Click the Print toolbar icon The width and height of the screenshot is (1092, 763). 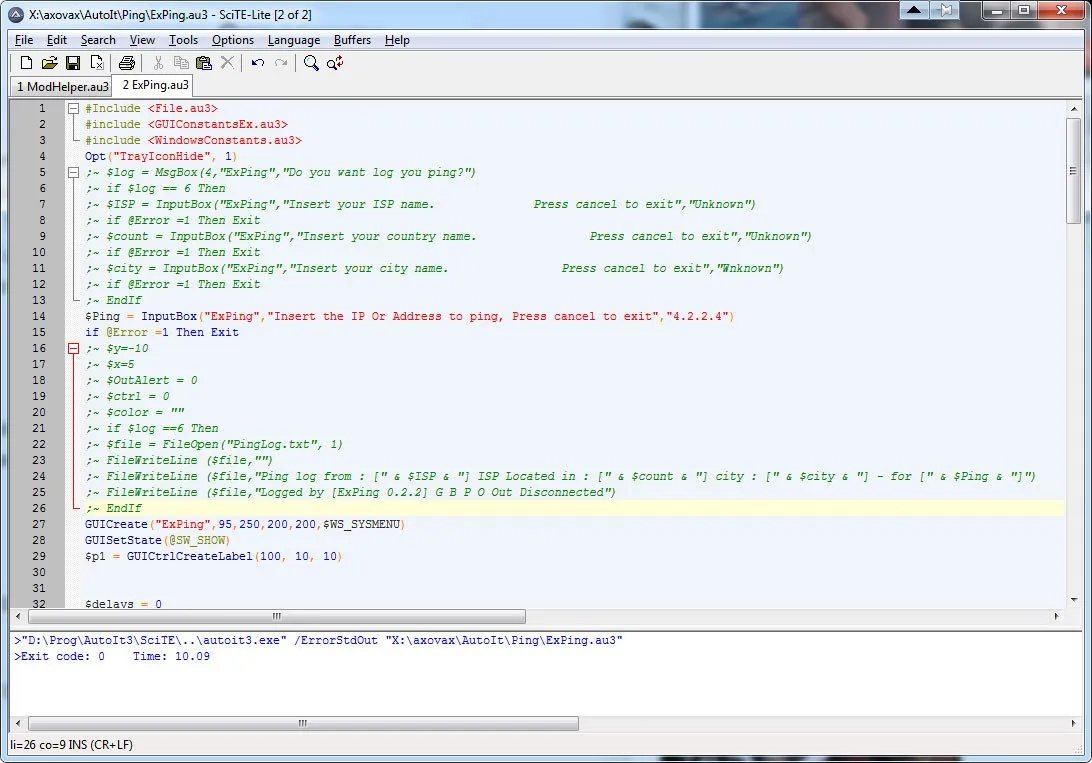127,63
